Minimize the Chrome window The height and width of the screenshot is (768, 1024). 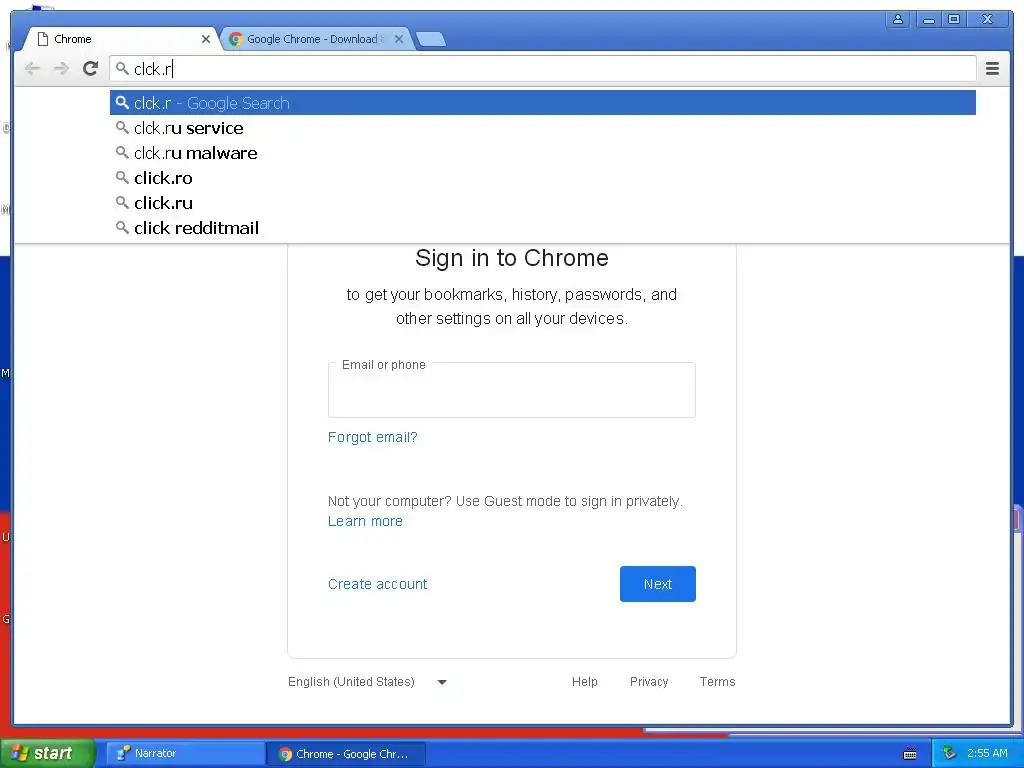[929, 20]
